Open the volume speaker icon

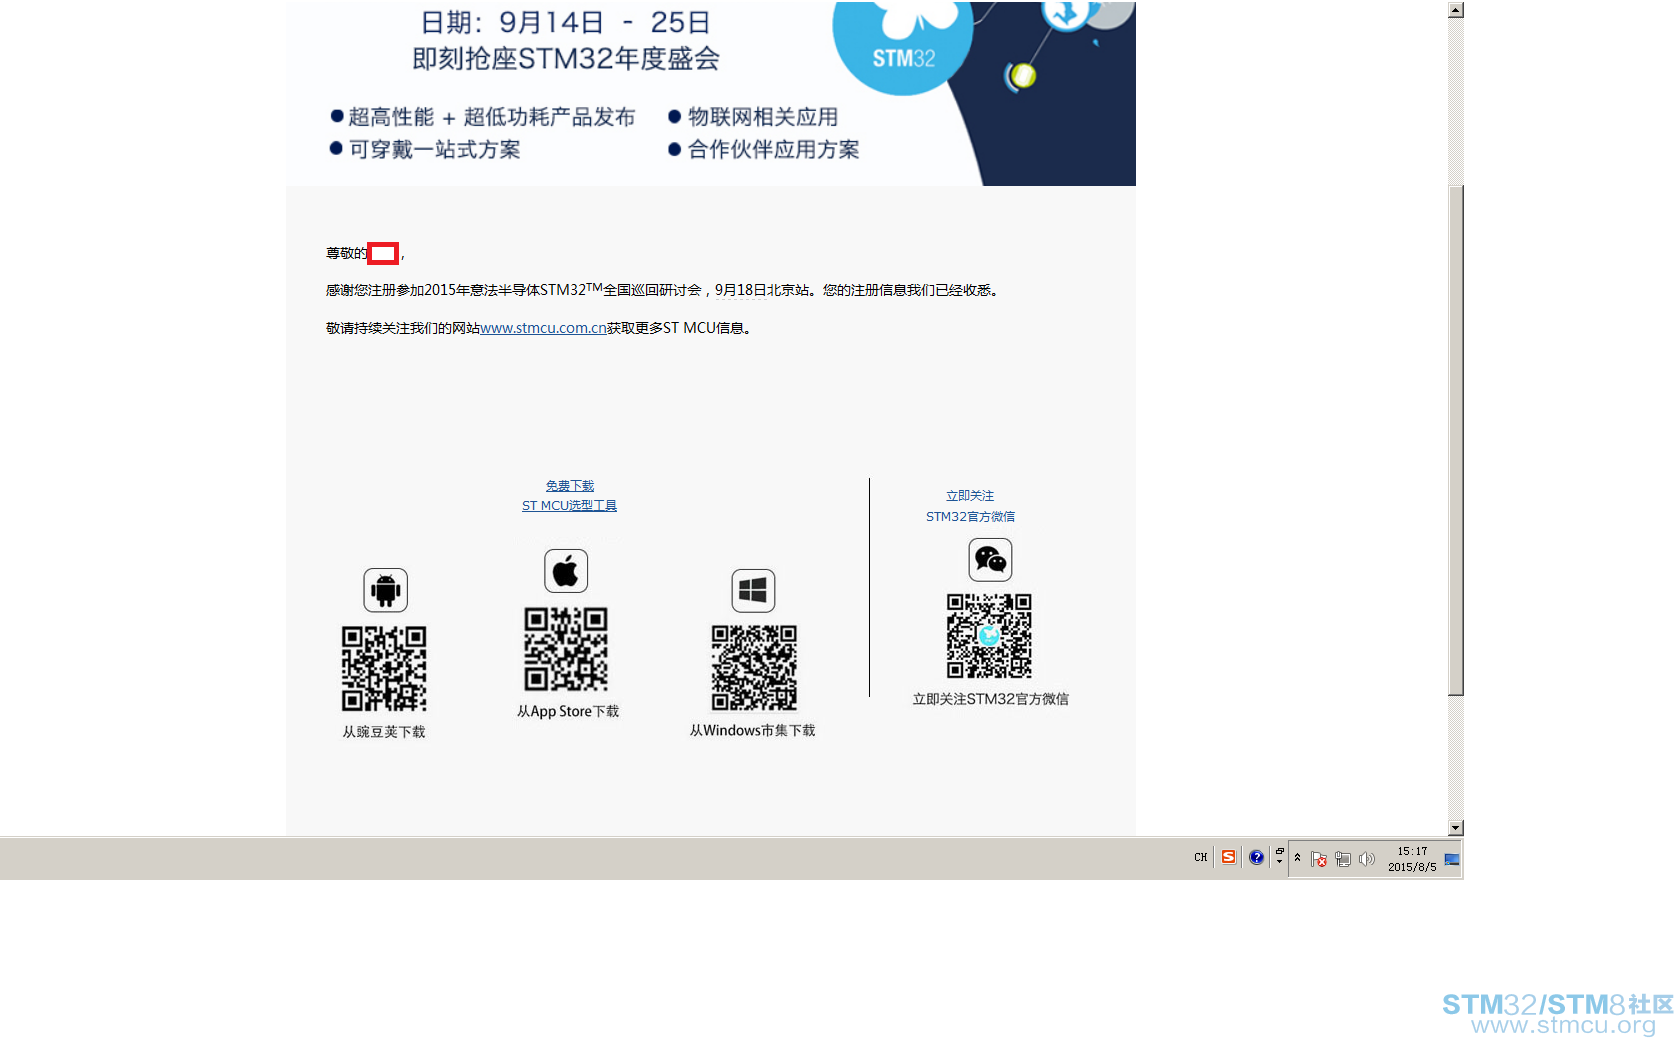coord(1367,859)
